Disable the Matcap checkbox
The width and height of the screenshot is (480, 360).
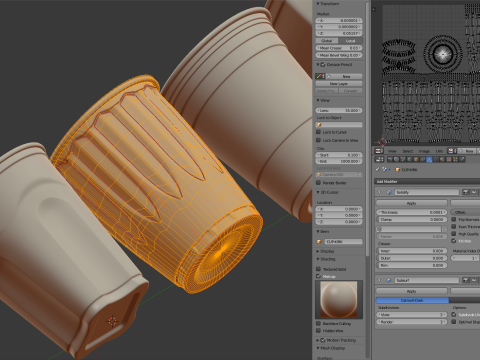pyautogui.click(x=319, y=276)
